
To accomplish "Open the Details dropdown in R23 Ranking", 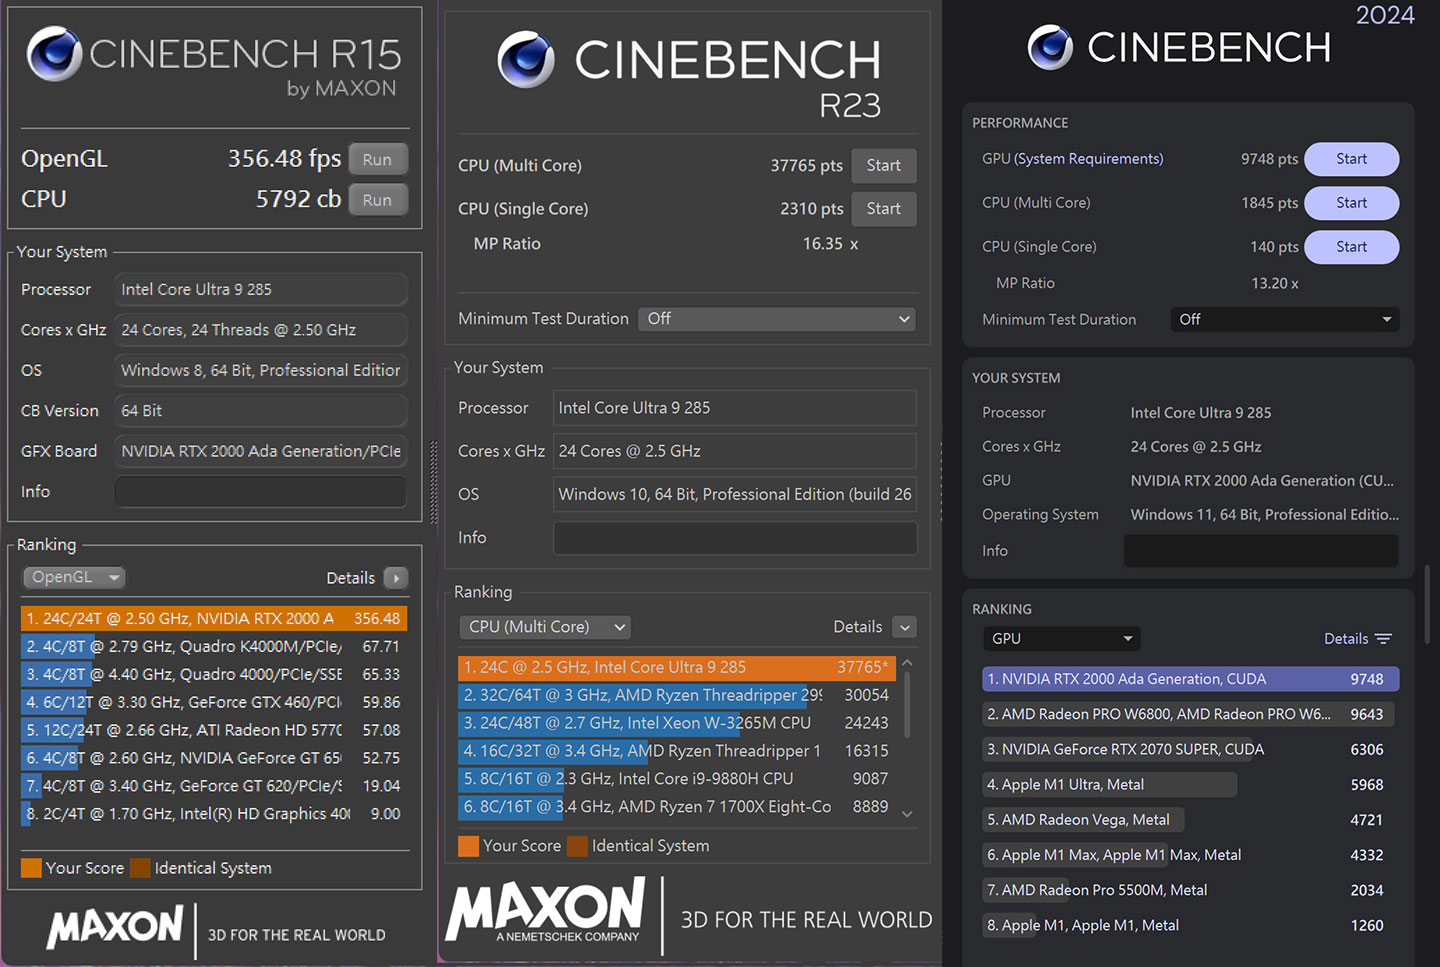I will point(904,627).
